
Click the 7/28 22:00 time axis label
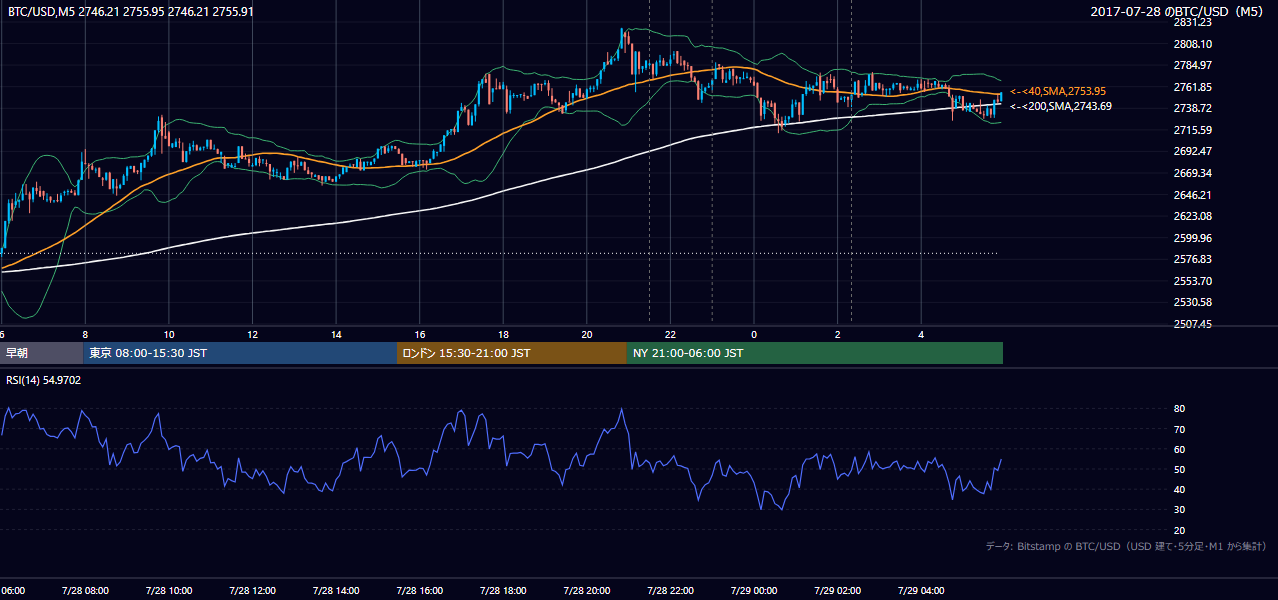(670, 591)
